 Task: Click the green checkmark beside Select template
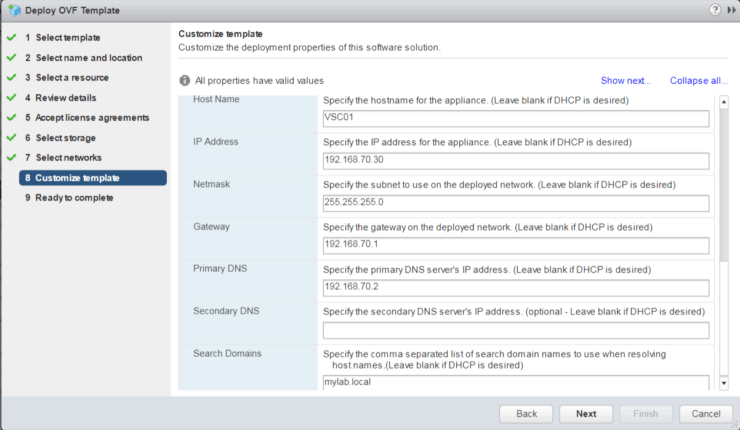click(10, 38)
